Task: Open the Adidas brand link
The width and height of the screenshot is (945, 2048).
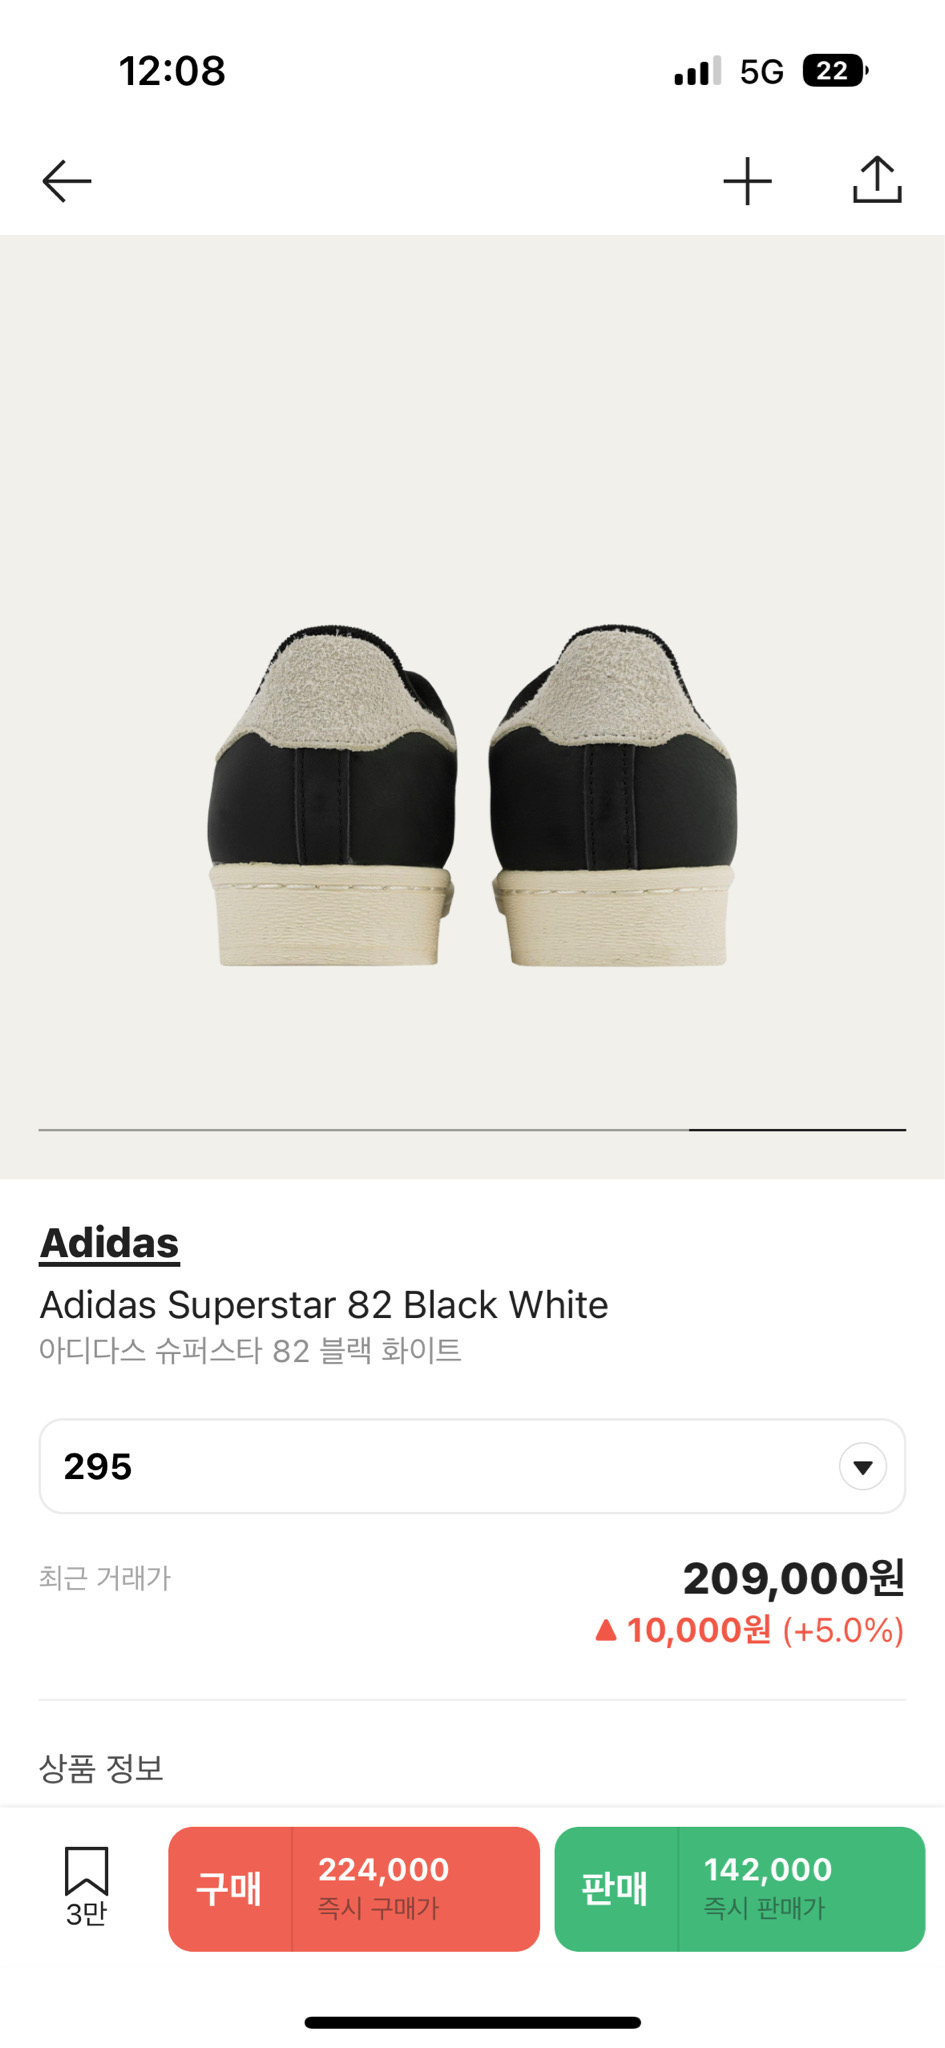Action: (109, 1244)
